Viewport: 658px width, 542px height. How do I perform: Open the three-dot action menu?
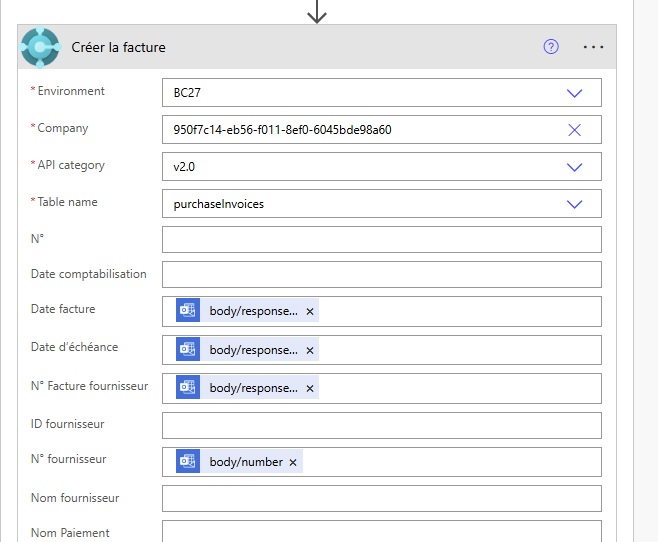593,47
